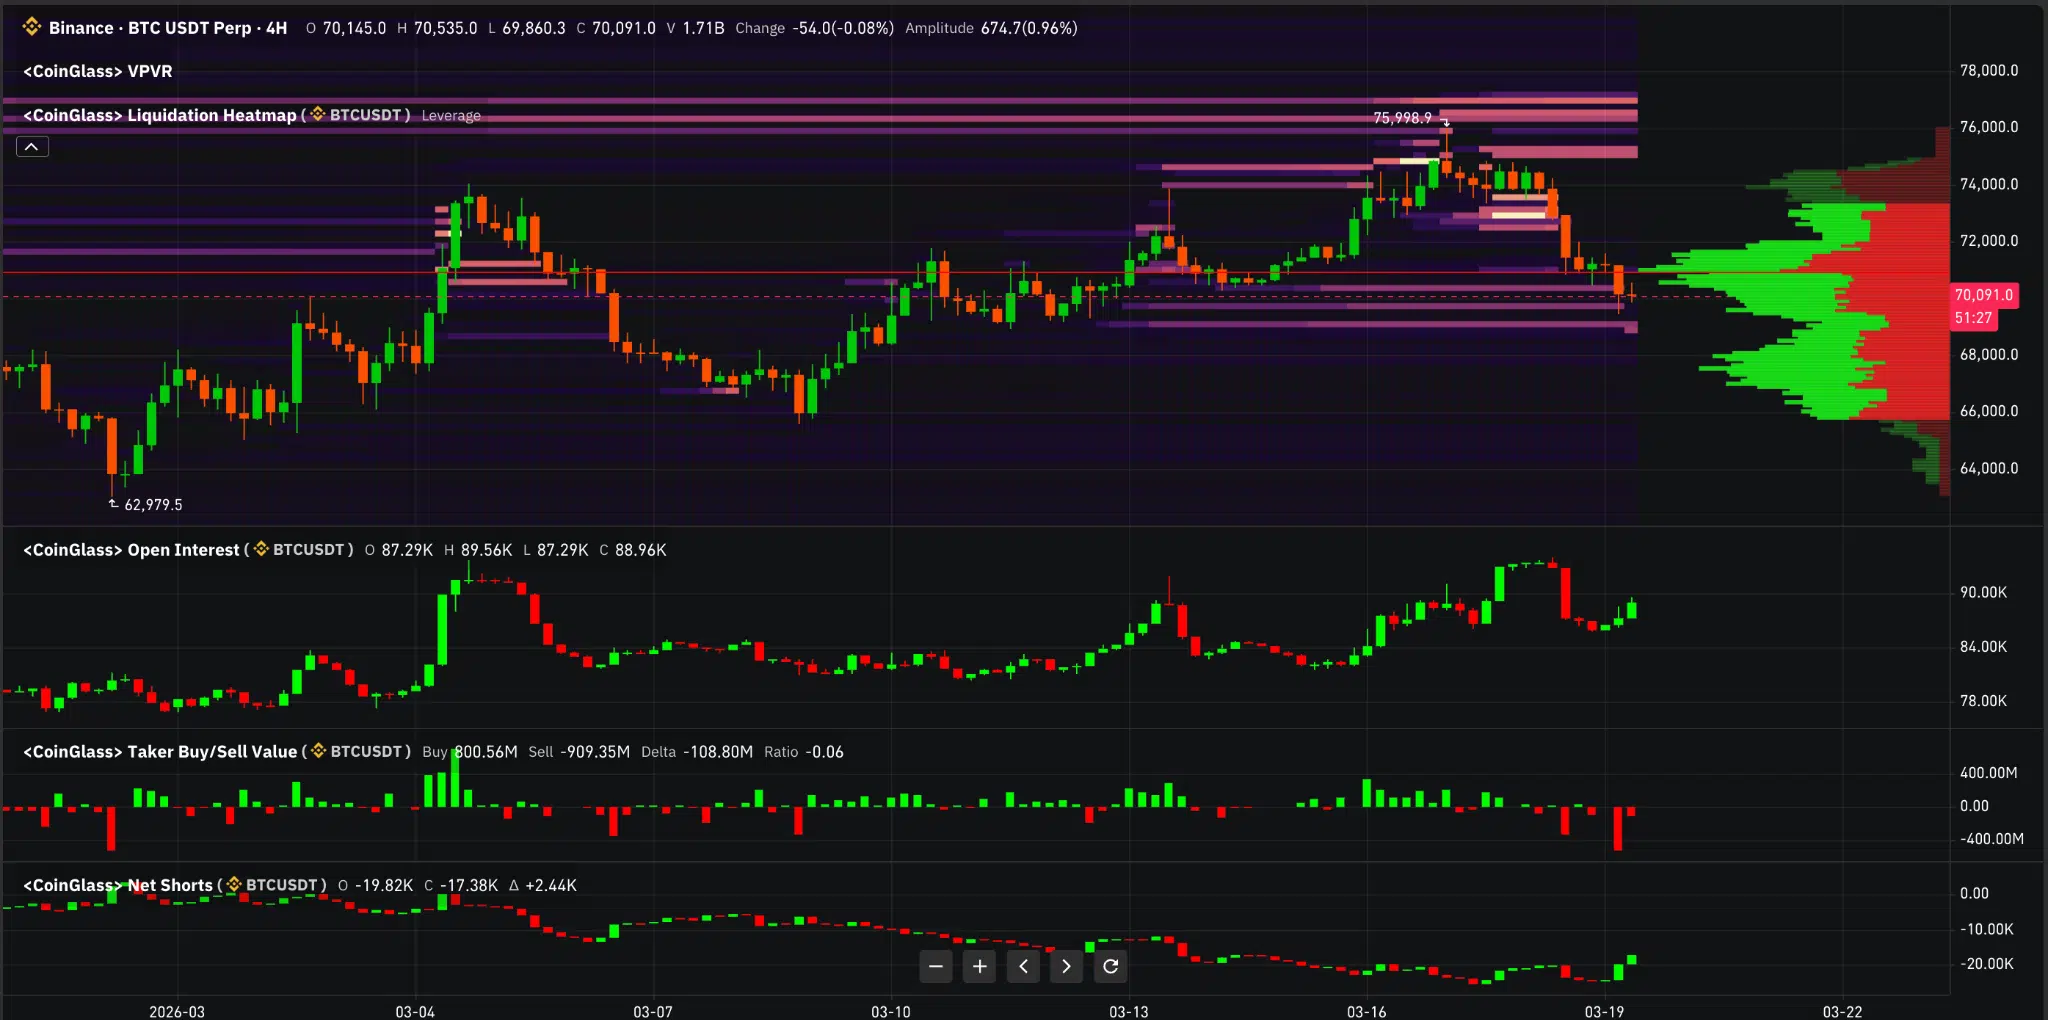2048x1020 pixels.
Task: Click the refresh chart data icon
Action: click(x=1110, y=966)
